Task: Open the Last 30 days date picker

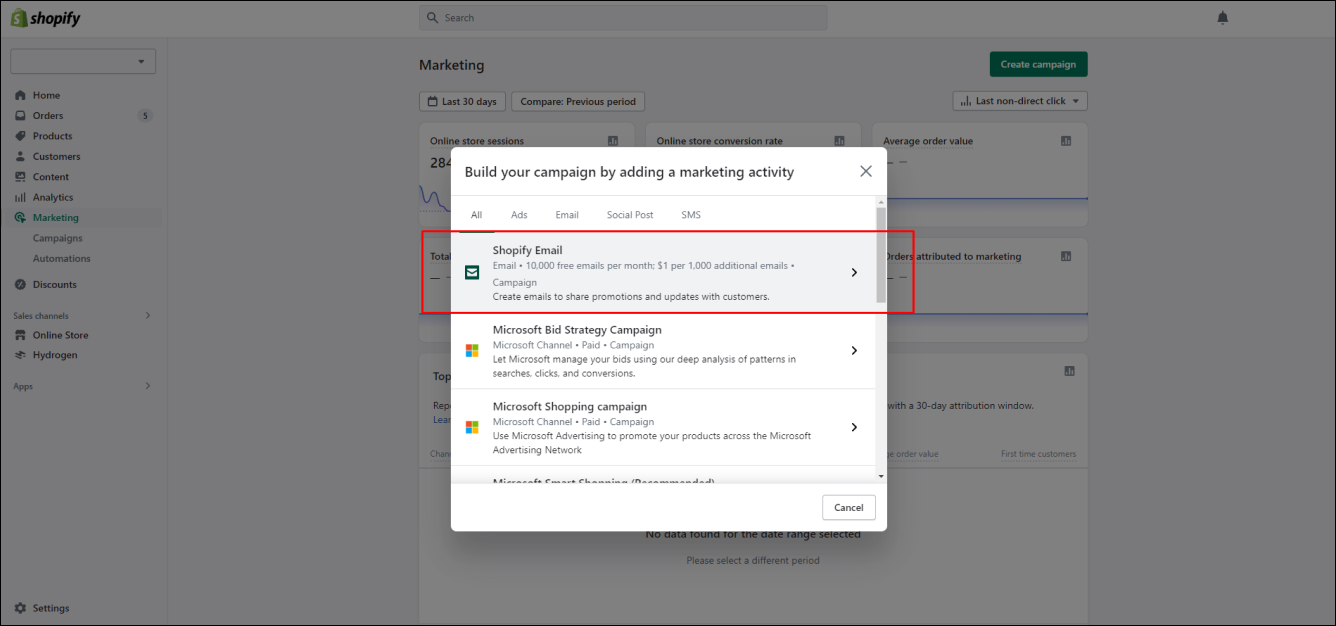Action: pos(462,101)
